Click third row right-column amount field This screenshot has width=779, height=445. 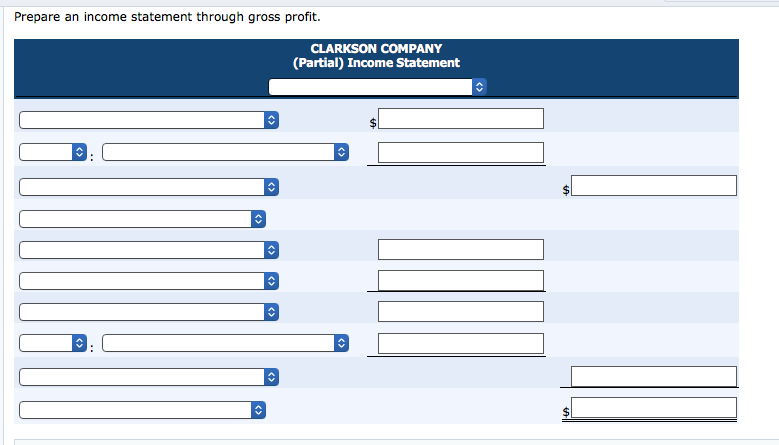[x=654, y=185]
